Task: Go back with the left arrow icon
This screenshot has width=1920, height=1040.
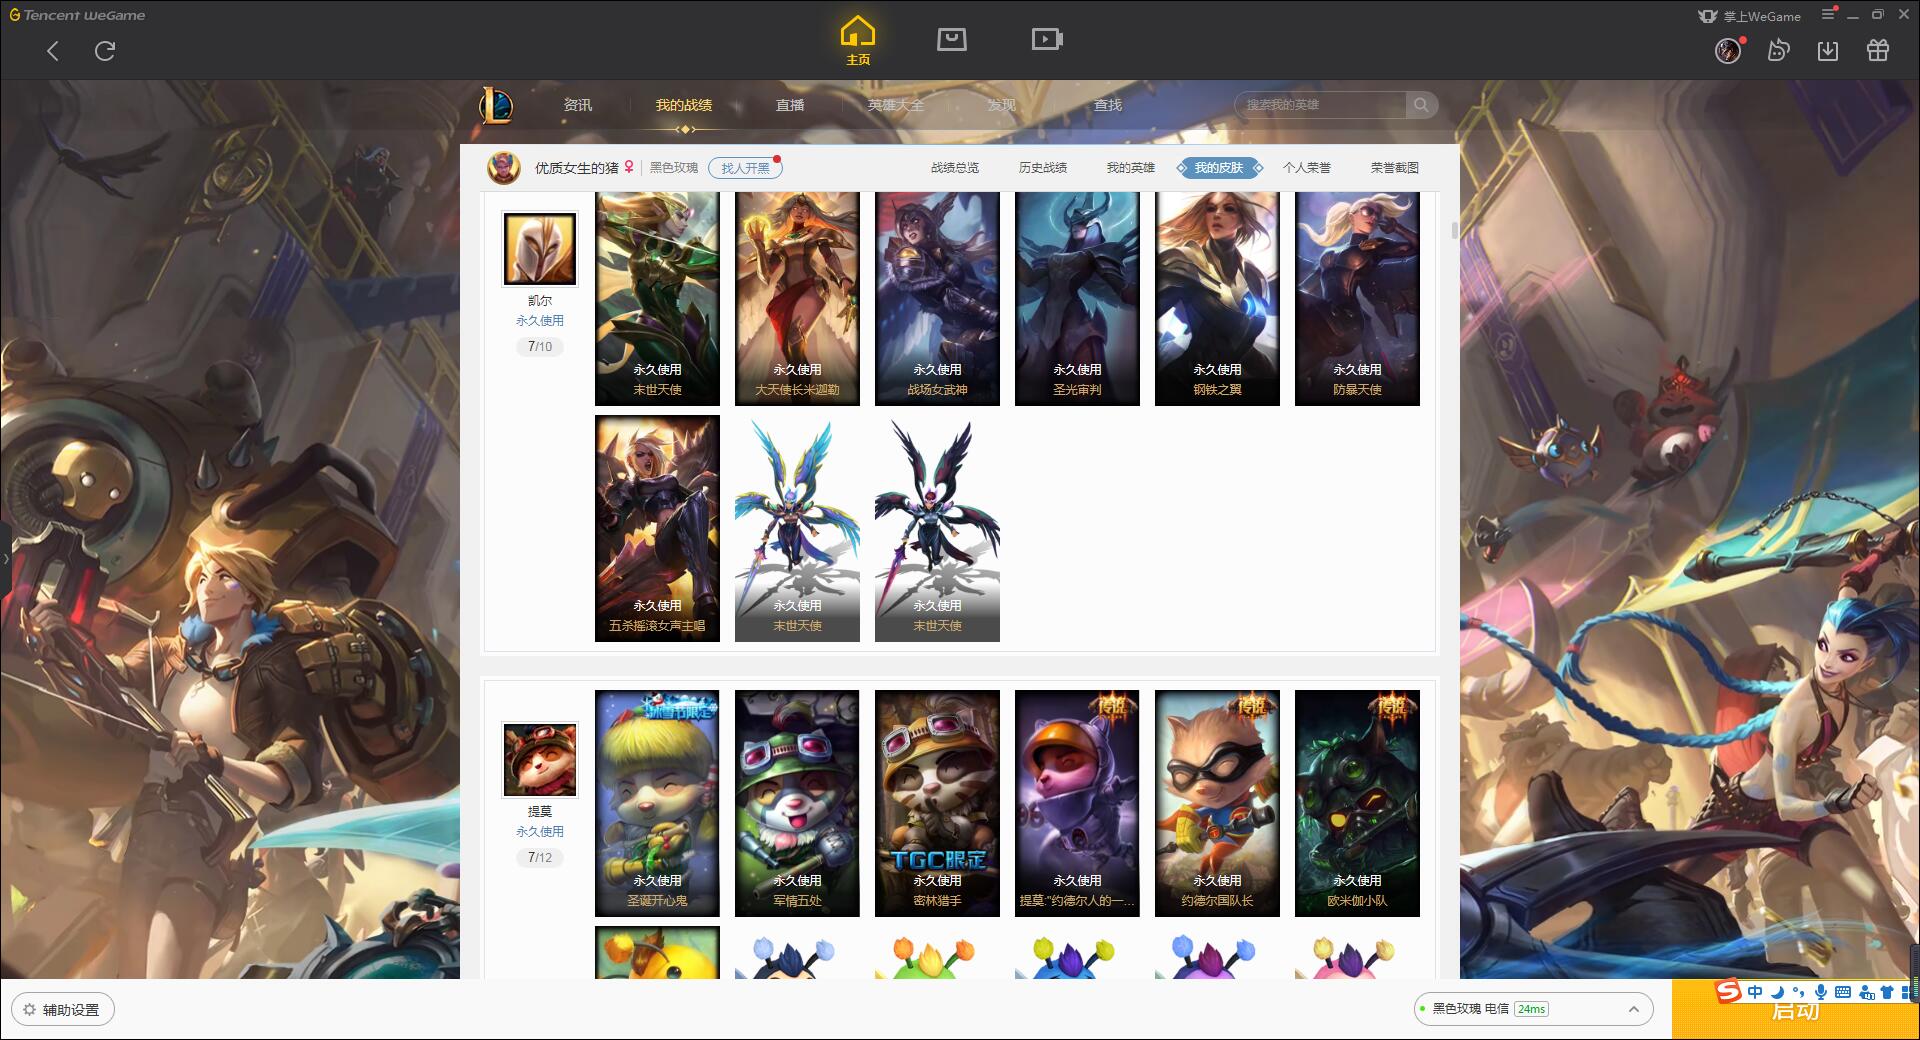Action: [53, 51]
